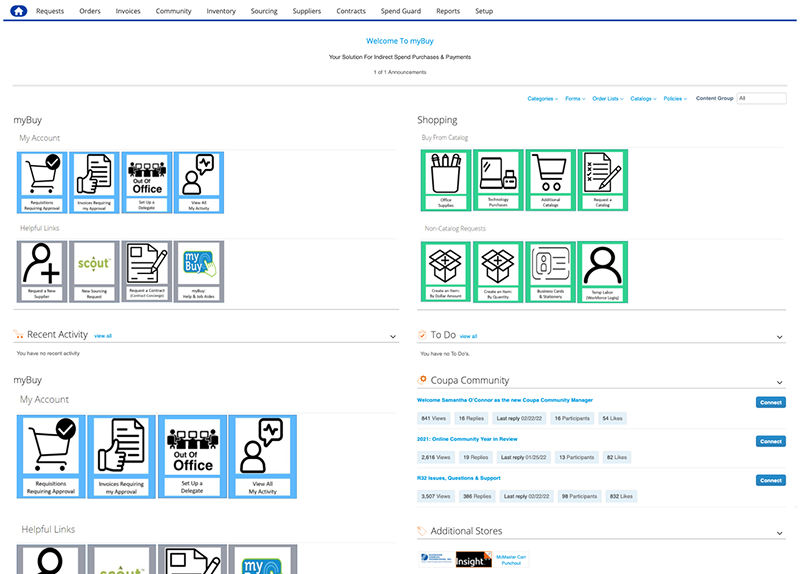Open the Additional Catalogs cart icon
The height and width of the screenshot is (574, 800).
pyautogui.click(x=550, y=181)
